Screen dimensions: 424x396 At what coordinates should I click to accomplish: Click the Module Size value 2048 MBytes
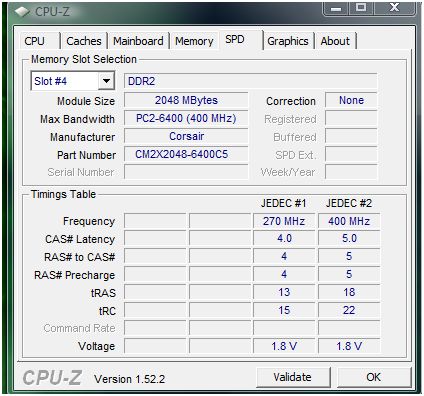[x=186, y=100]
